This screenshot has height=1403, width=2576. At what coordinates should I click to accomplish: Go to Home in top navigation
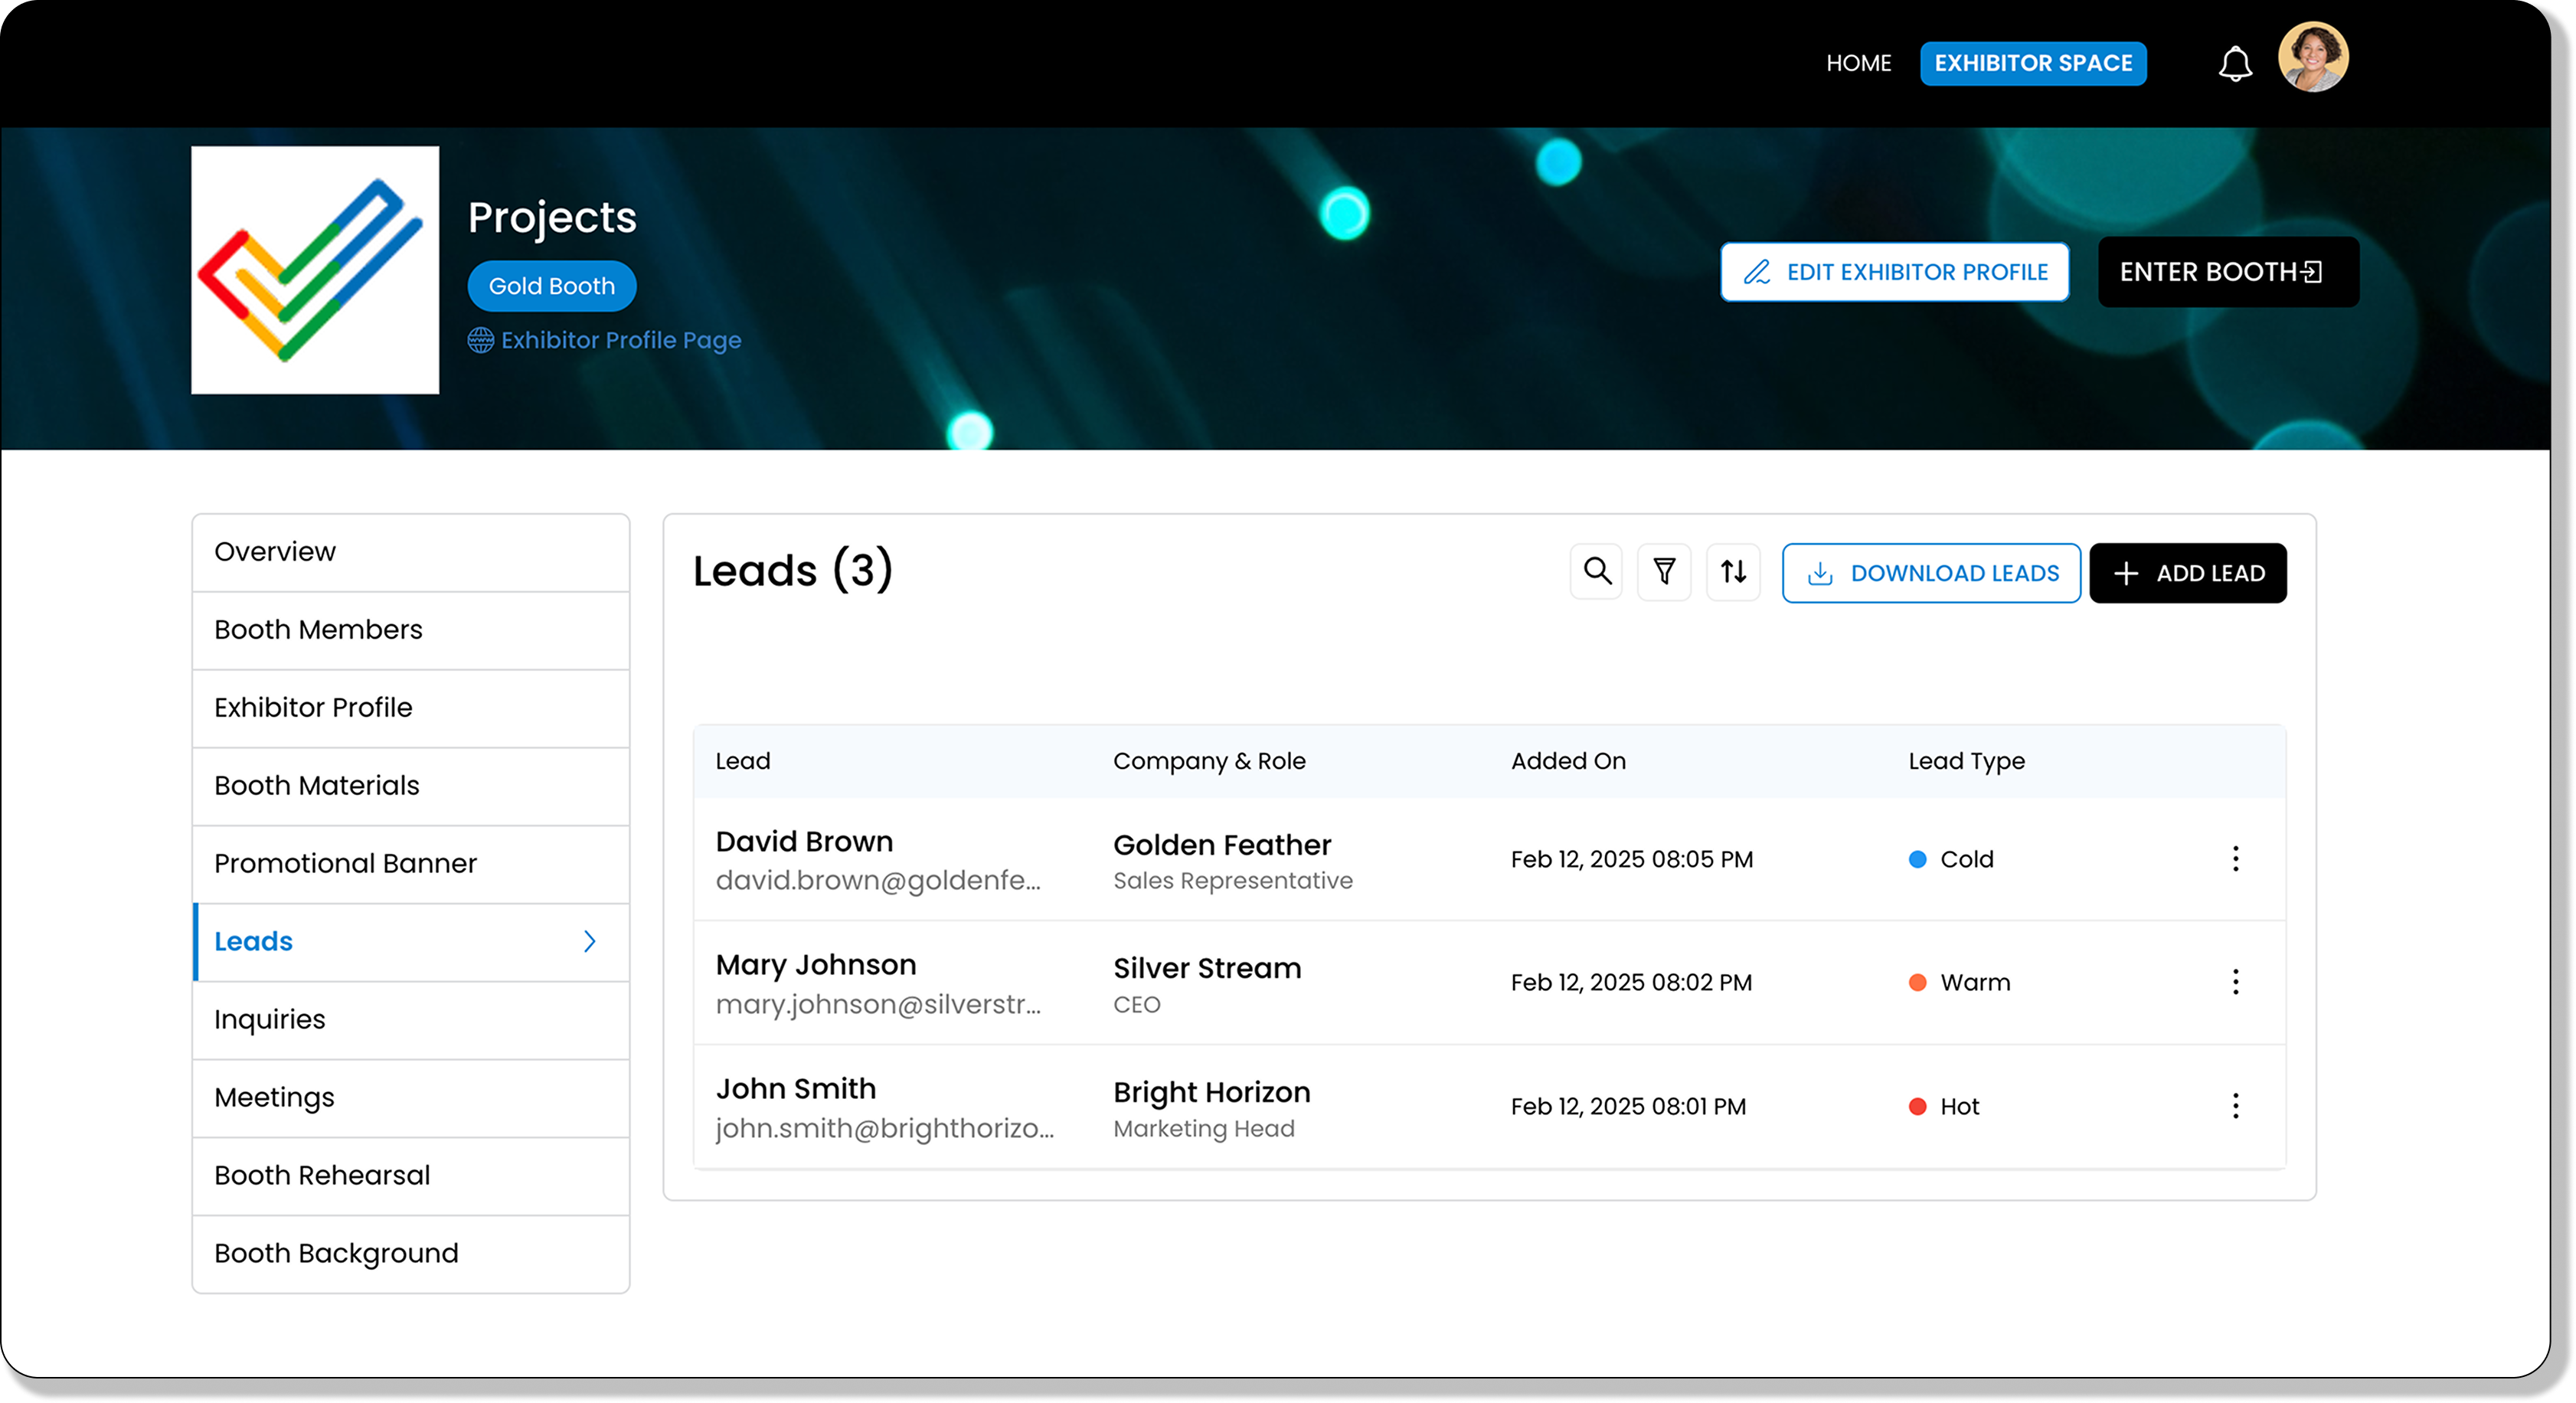(x=1858, y=63)
